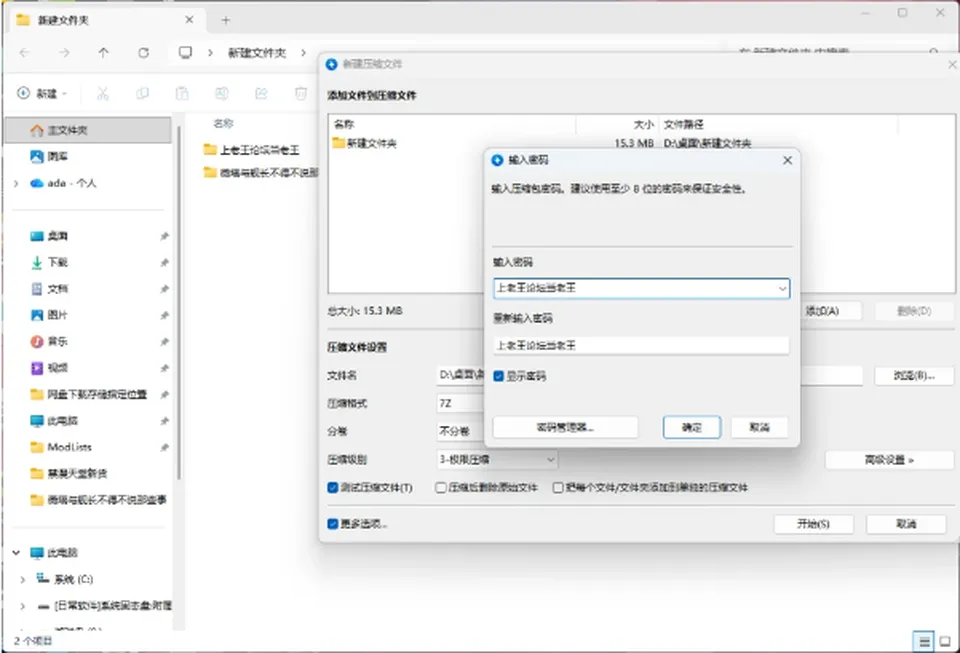Select the 新建文件夹 Explorer tab
This screenshot has width=960, height=653.
(x=105, y=20)
